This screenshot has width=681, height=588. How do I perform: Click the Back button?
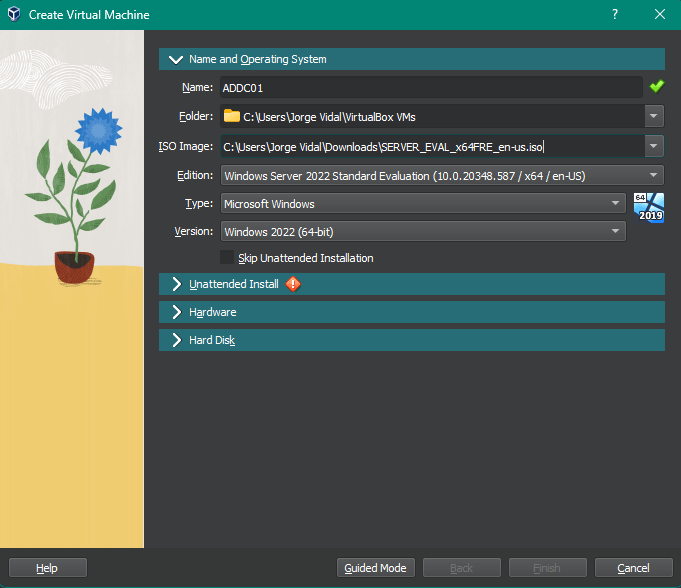[x=462, y=568]
